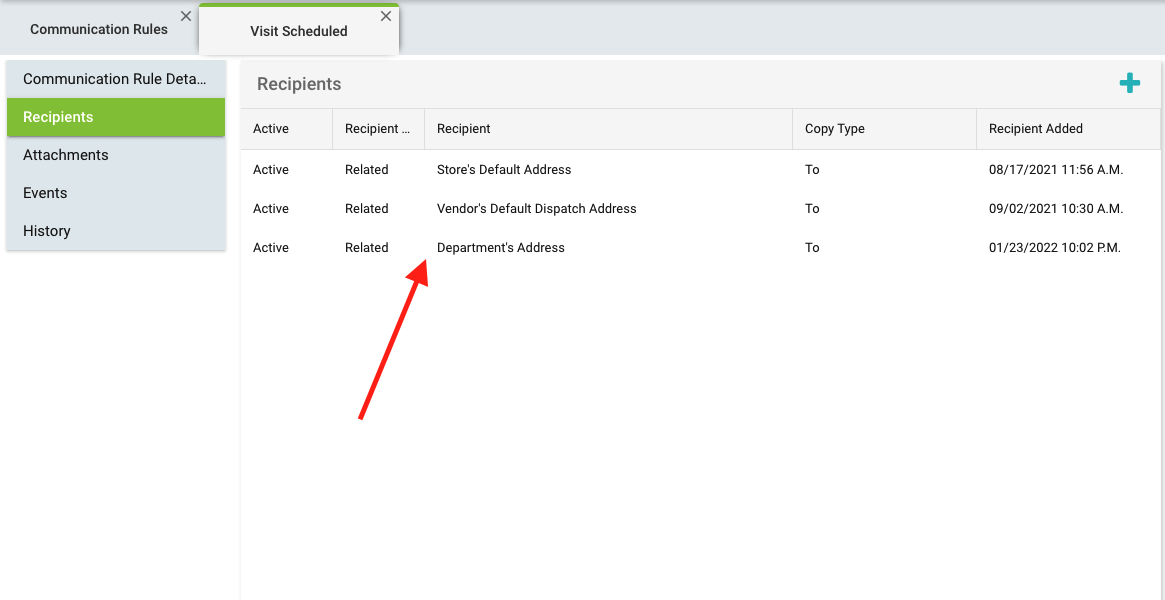Open Vendor's Default Dispatch Address recipient
The width and height of the screenshot is (1165, 600).
point(536,209)
